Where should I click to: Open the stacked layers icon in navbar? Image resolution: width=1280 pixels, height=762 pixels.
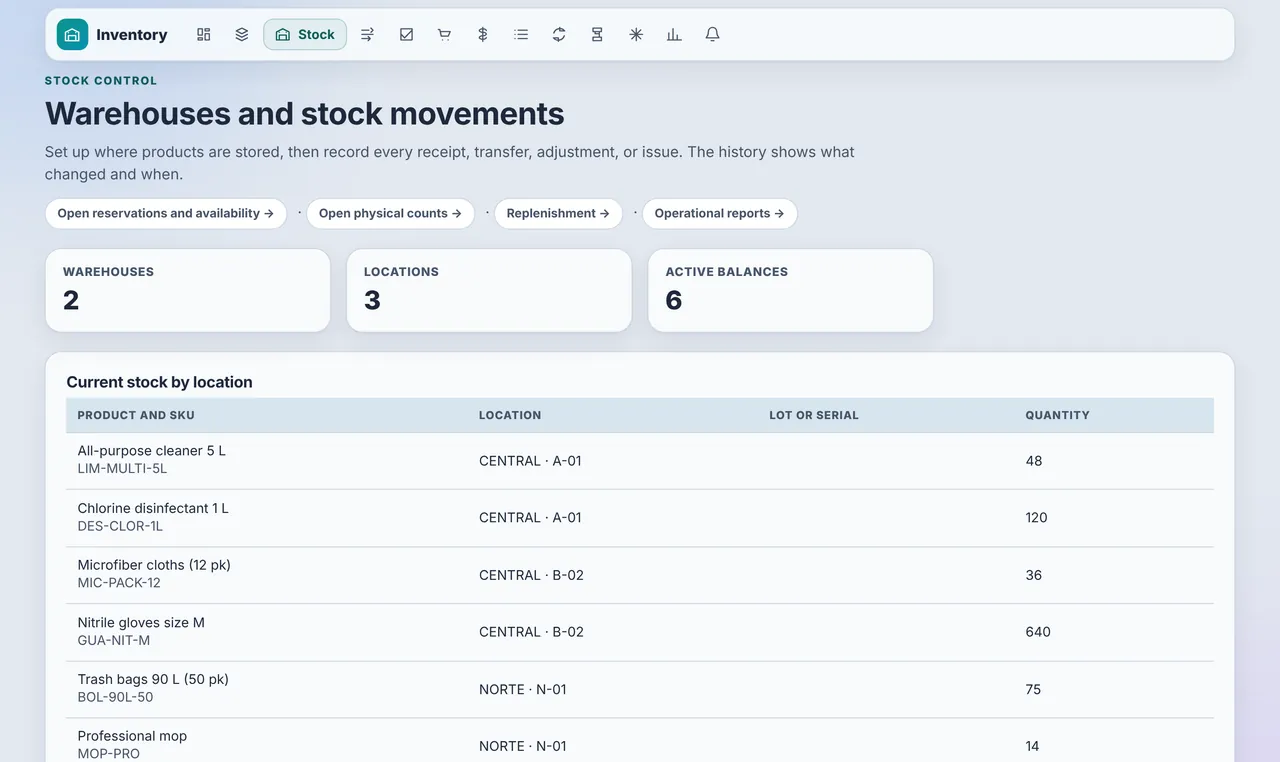pos(242,34)
